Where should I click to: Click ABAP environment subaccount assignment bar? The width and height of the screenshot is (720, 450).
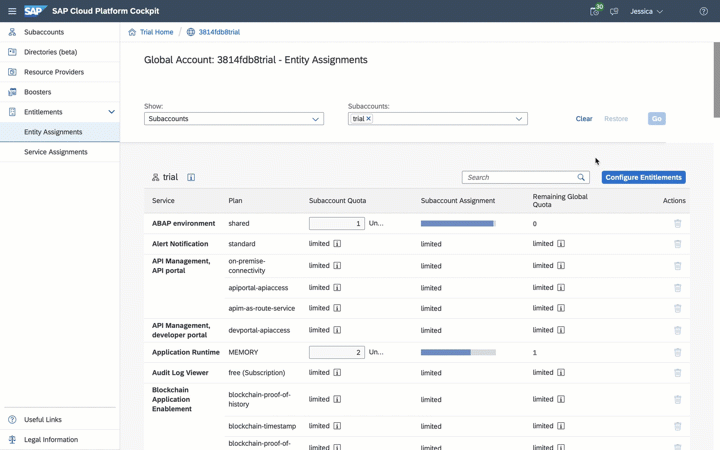[x=458, y=224]
